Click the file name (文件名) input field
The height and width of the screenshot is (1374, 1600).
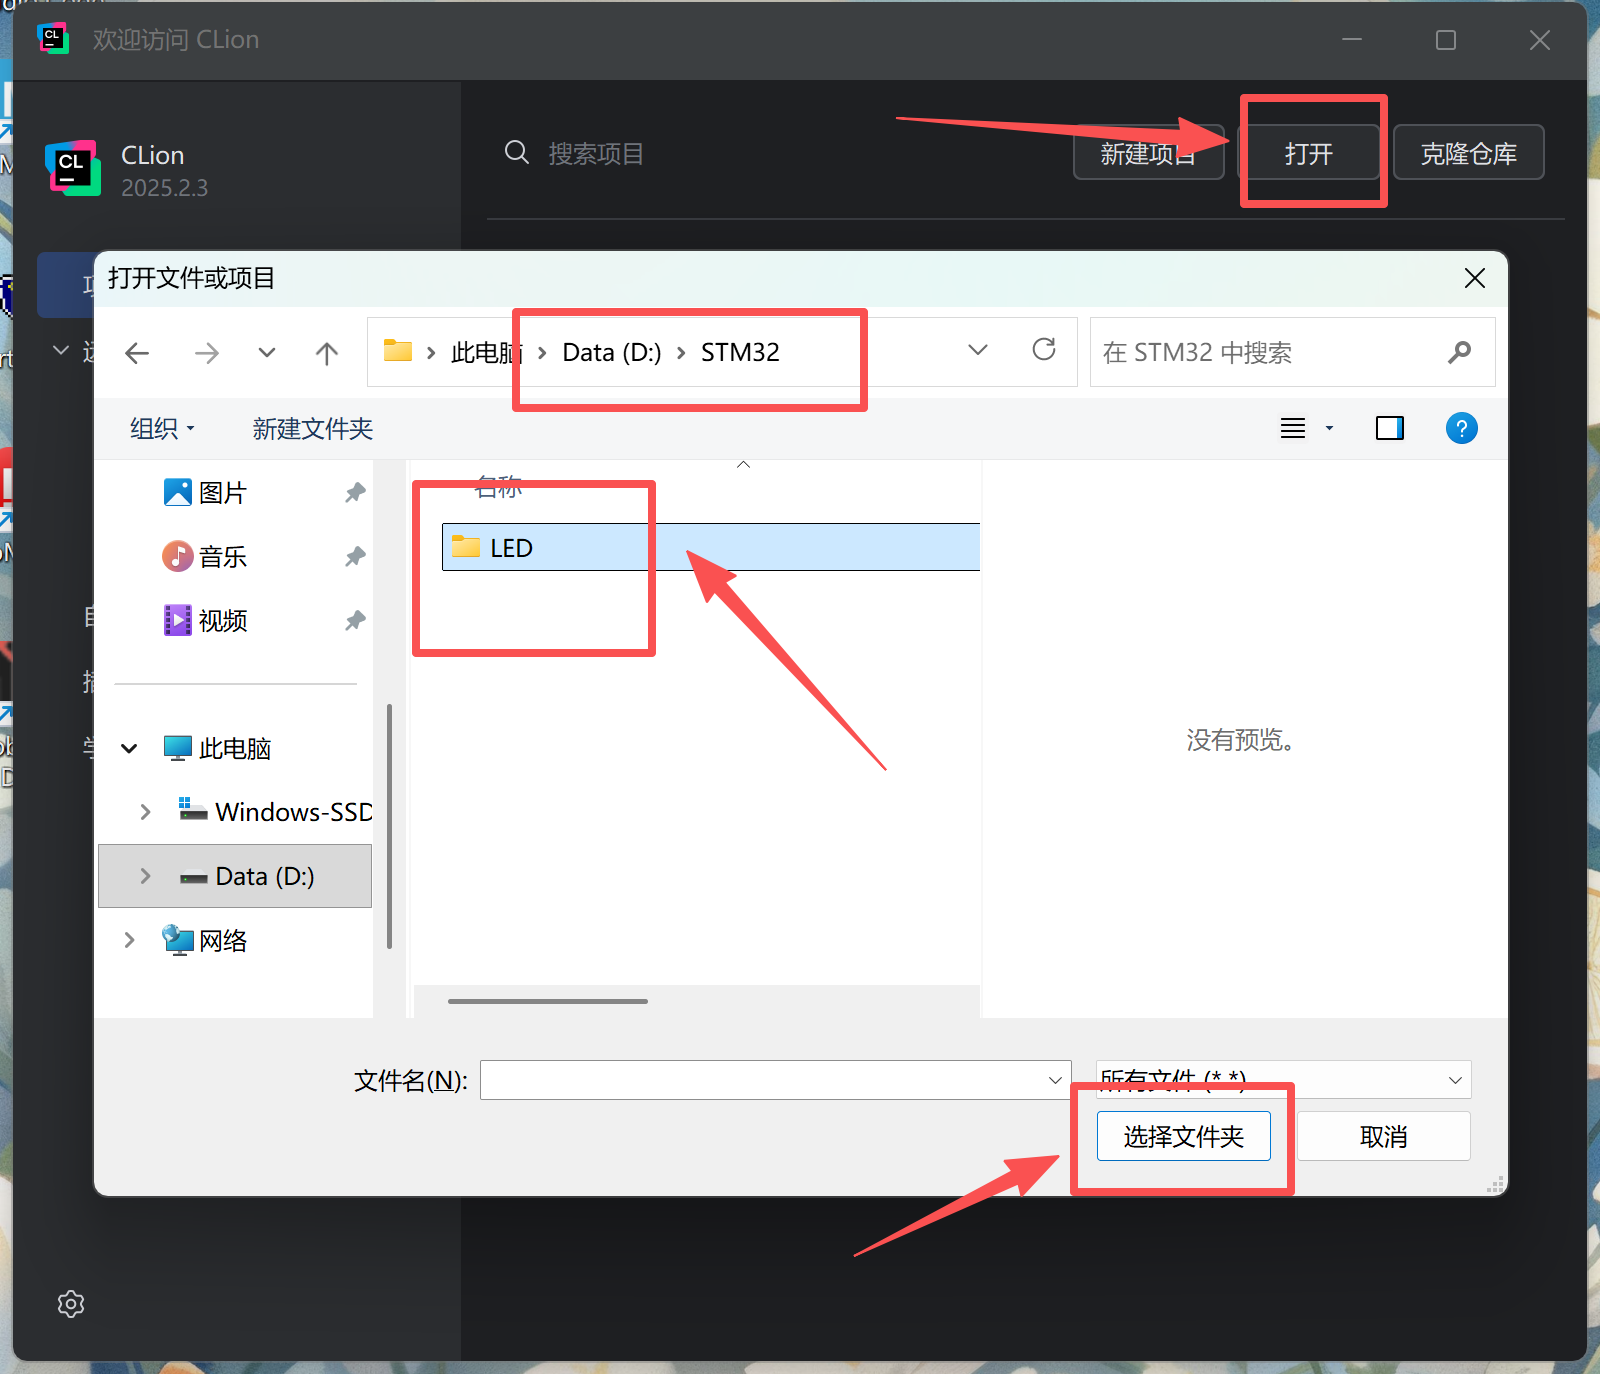pyautogui.click(x=776, y=1080)
